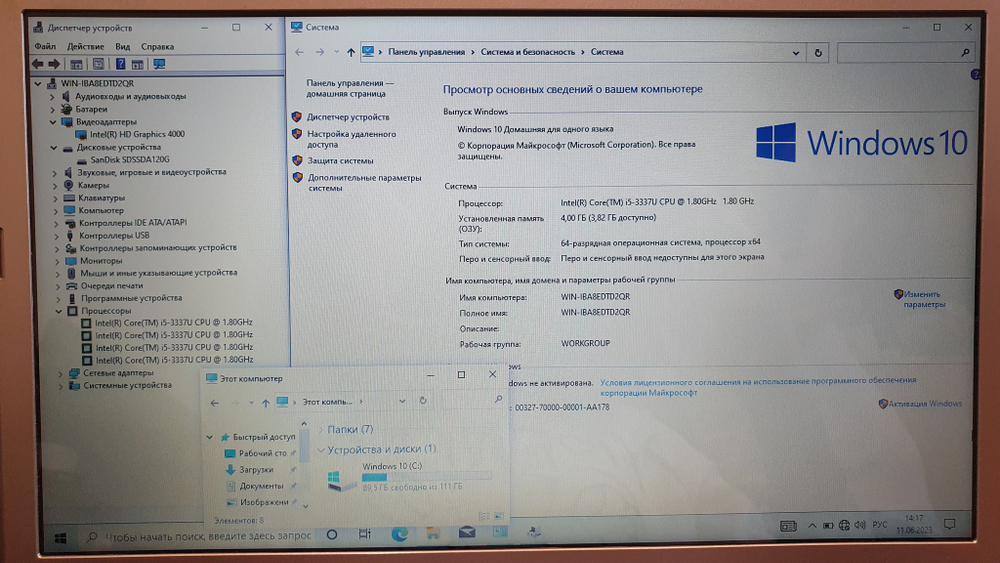Open Рабочий стол in quick access
Screen dimensions: 1000x563
tap(262, 453)
